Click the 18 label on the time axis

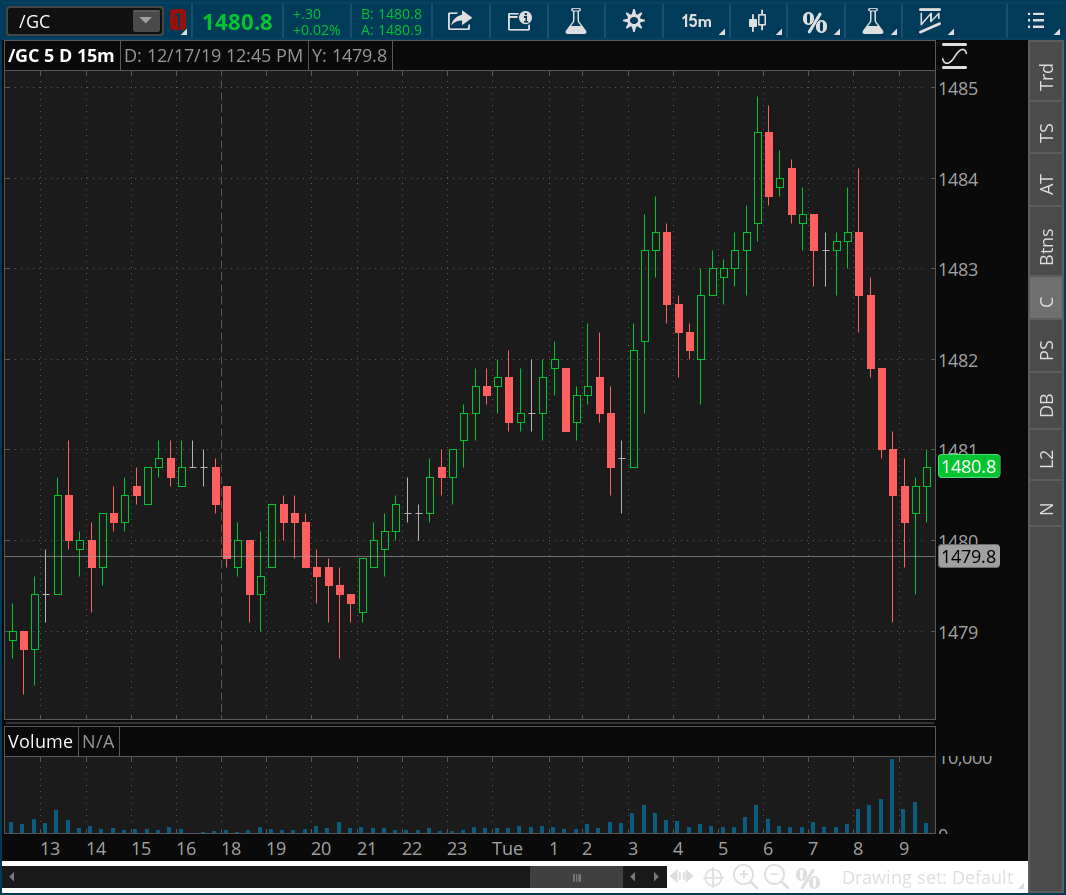[x=231, y=849]
